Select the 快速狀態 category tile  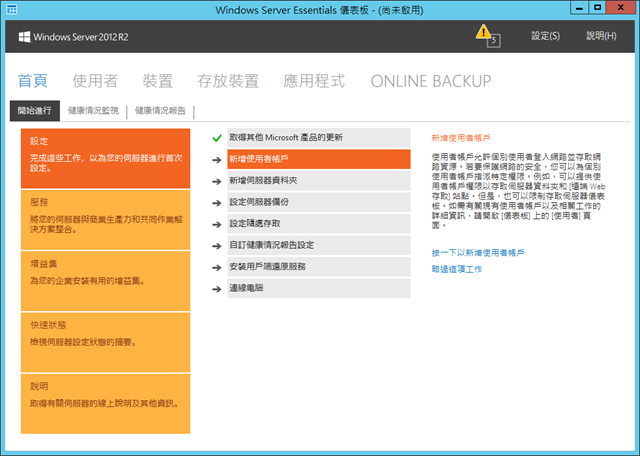105,342
